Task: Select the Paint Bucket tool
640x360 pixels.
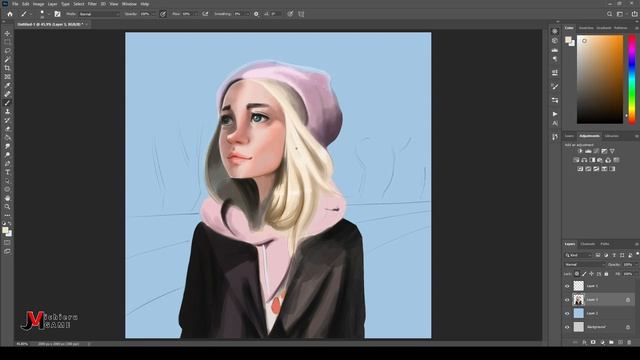Action: (x=7, y=138)
